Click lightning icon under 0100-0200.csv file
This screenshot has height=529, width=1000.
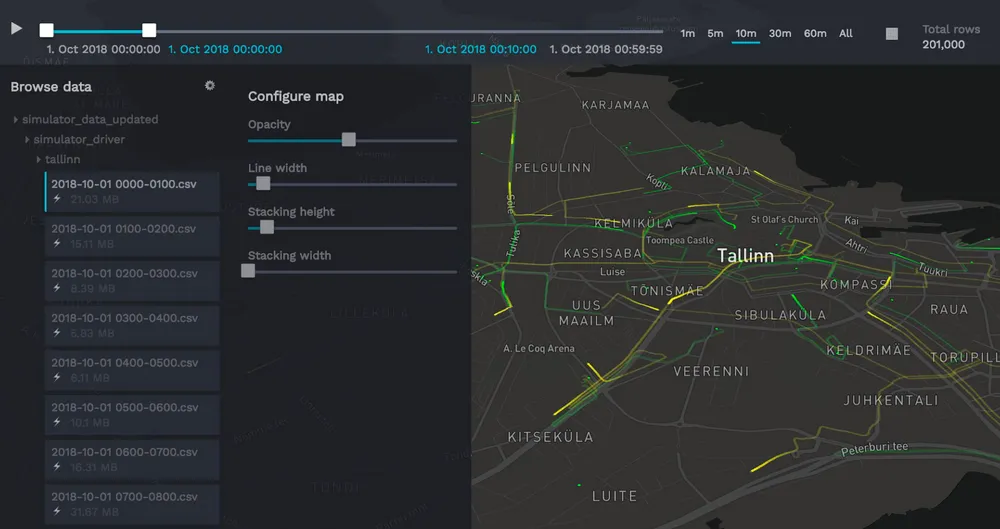[57, 244]
